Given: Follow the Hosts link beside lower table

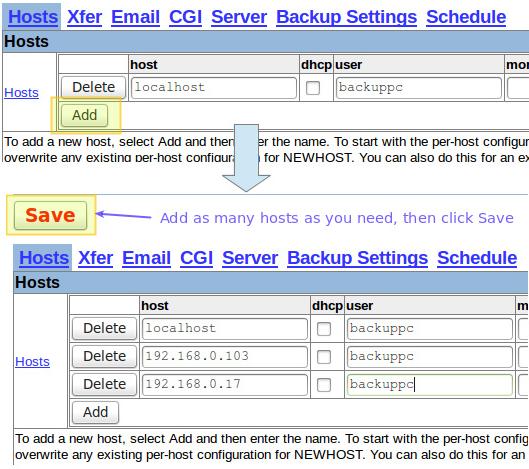Looking at the screenshot, I should (32, 362).
